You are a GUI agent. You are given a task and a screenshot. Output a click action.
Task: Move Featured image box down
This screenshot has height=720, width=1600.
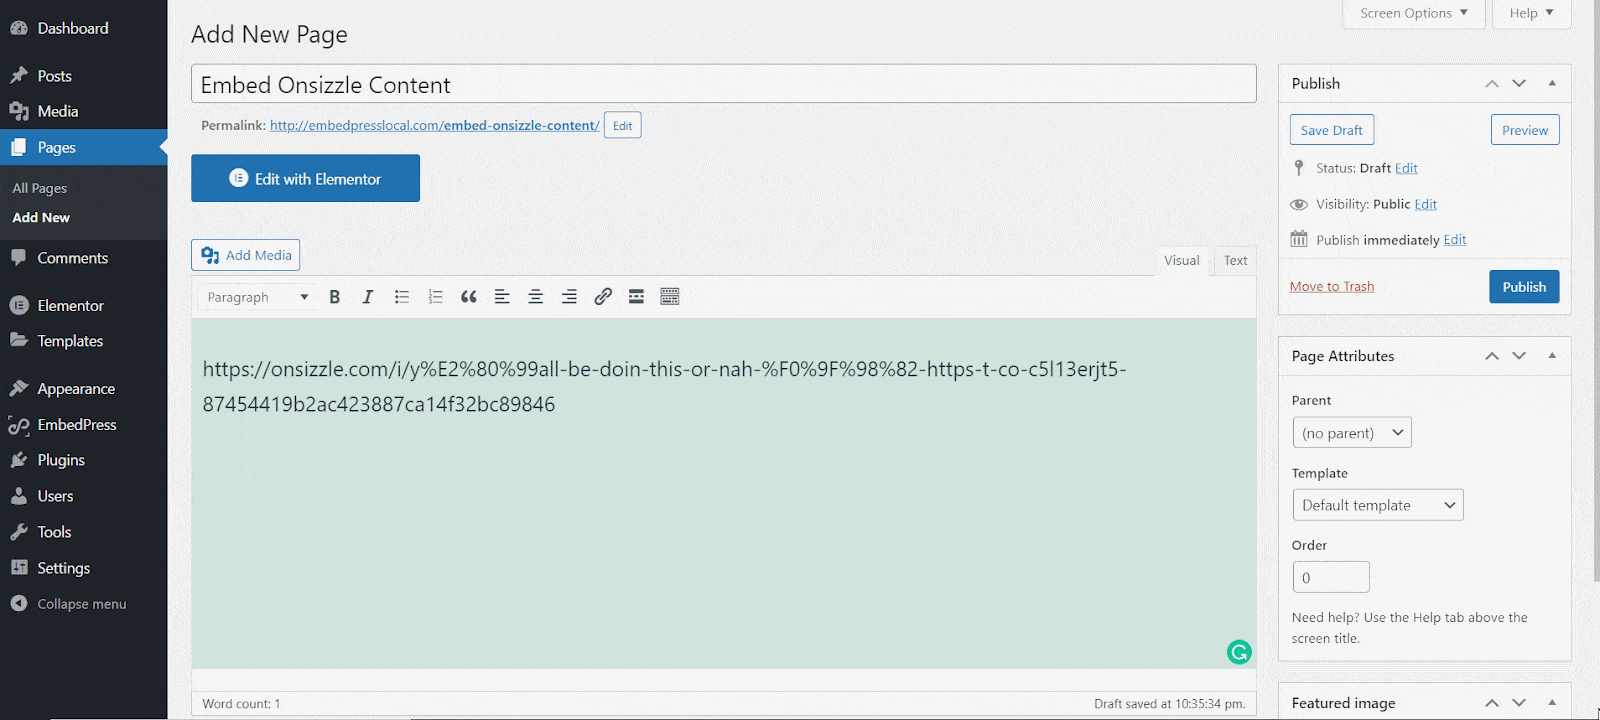tap(1519, 703)
